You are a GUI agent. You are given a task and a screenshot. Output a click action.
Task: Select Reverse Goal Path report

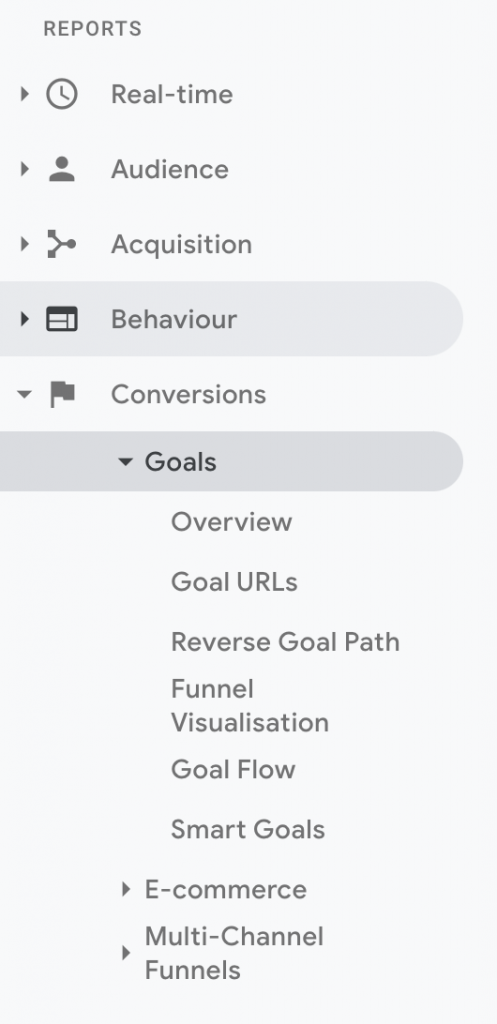pyautogui.click(x=285, y=642)
